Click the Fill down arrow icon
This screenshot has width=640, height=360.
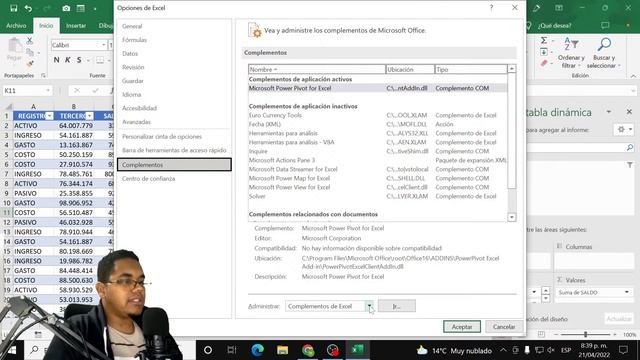pyautogui.click(x=544, y=52)
